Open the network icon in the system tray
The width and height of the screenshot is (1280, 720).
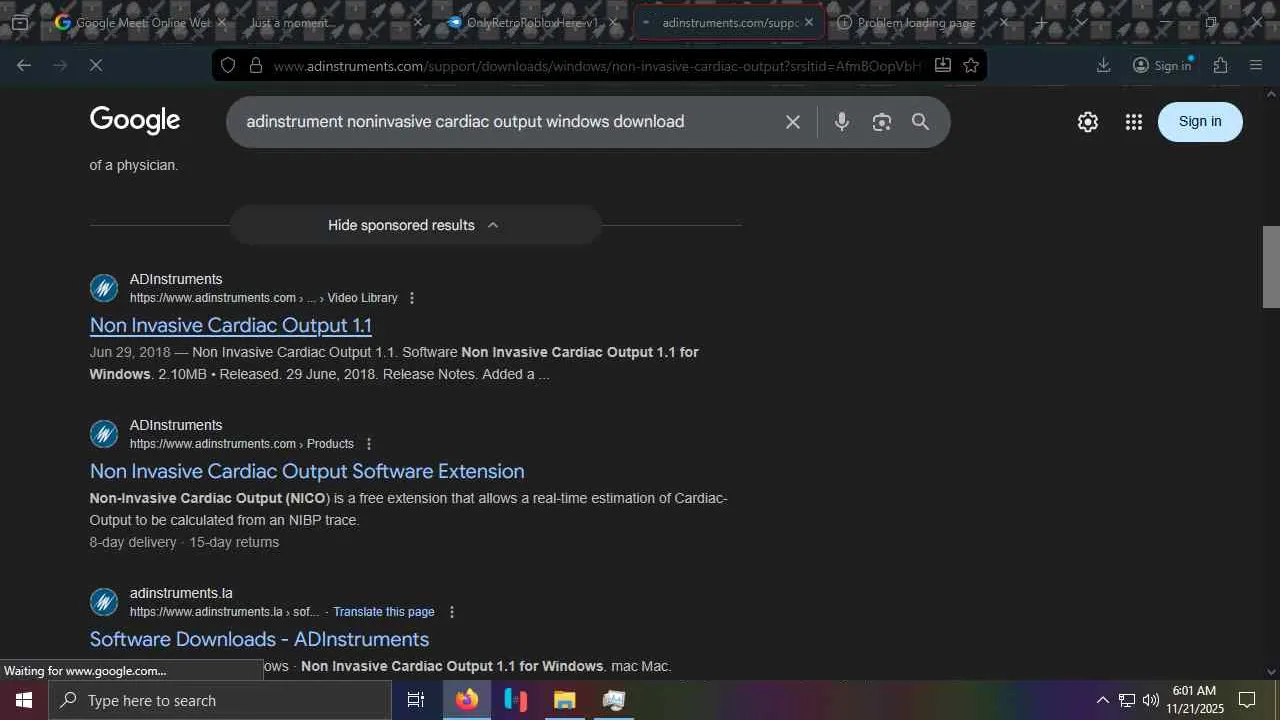tap(1127, 700)
